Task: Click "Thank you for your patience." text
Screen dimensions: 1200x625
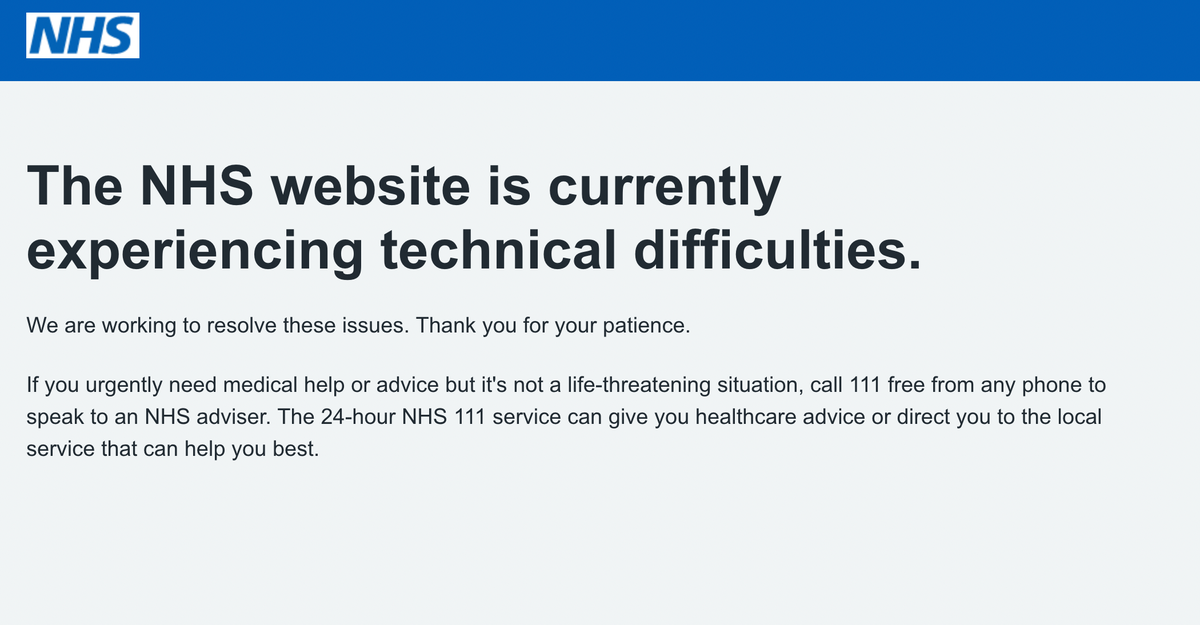Action: coord(553,327)
